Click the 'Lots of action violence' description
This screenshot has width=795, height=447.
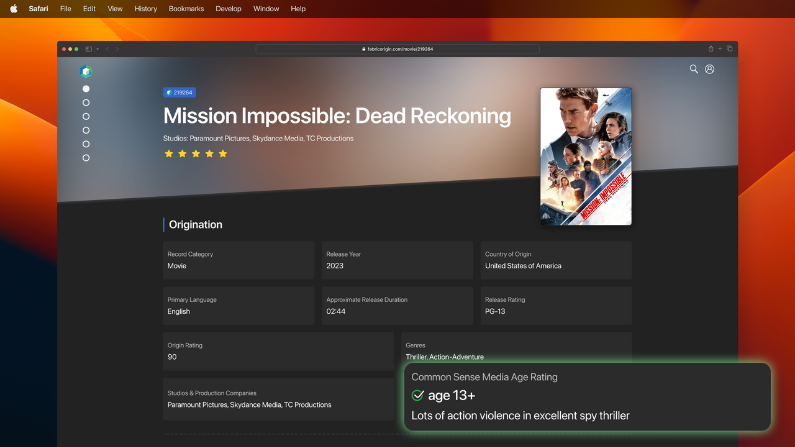(520, 416)
